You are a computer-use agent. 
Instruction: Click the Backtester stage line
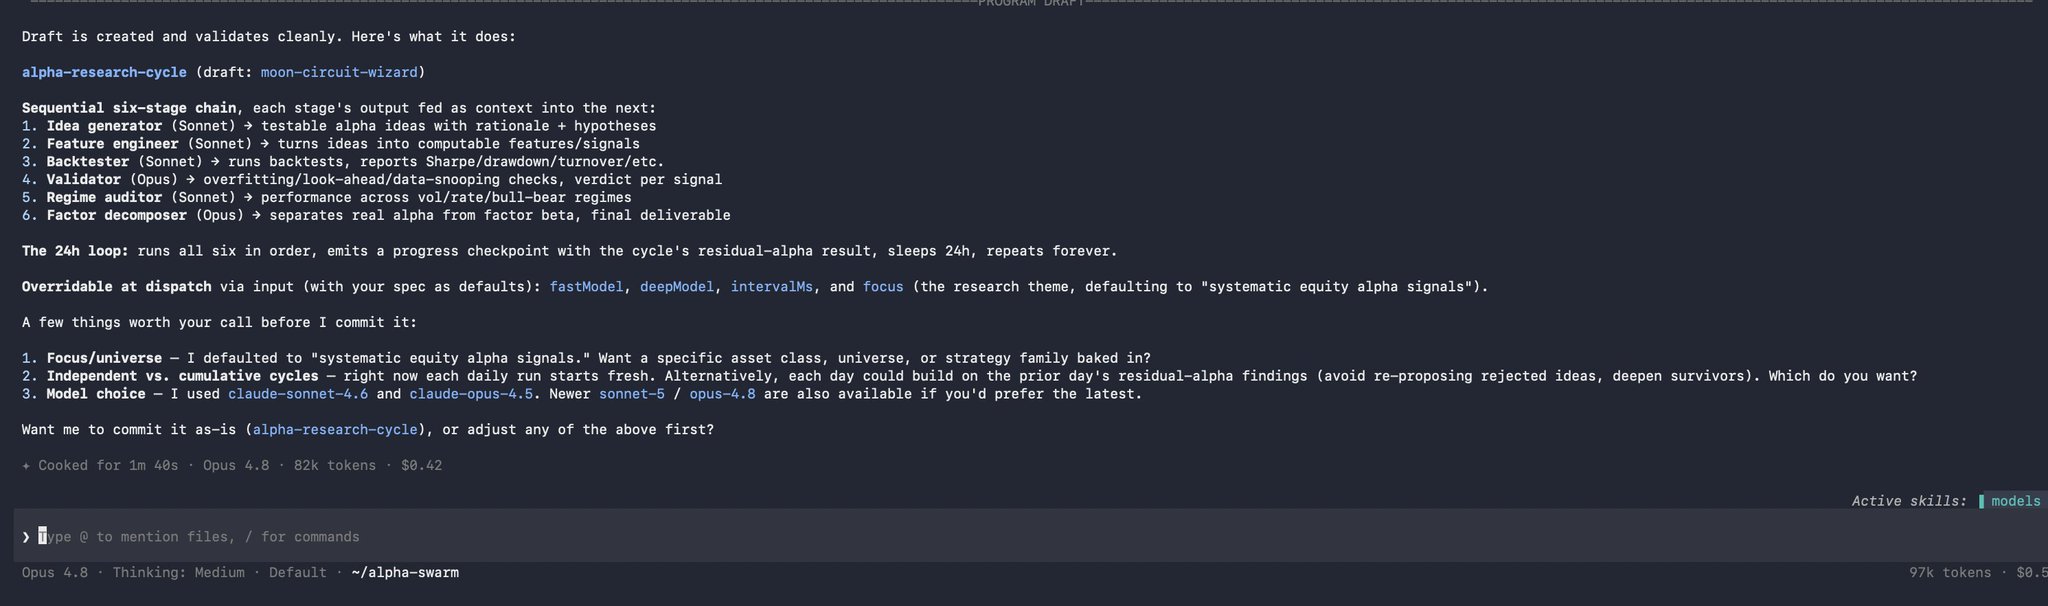(343, 162)
